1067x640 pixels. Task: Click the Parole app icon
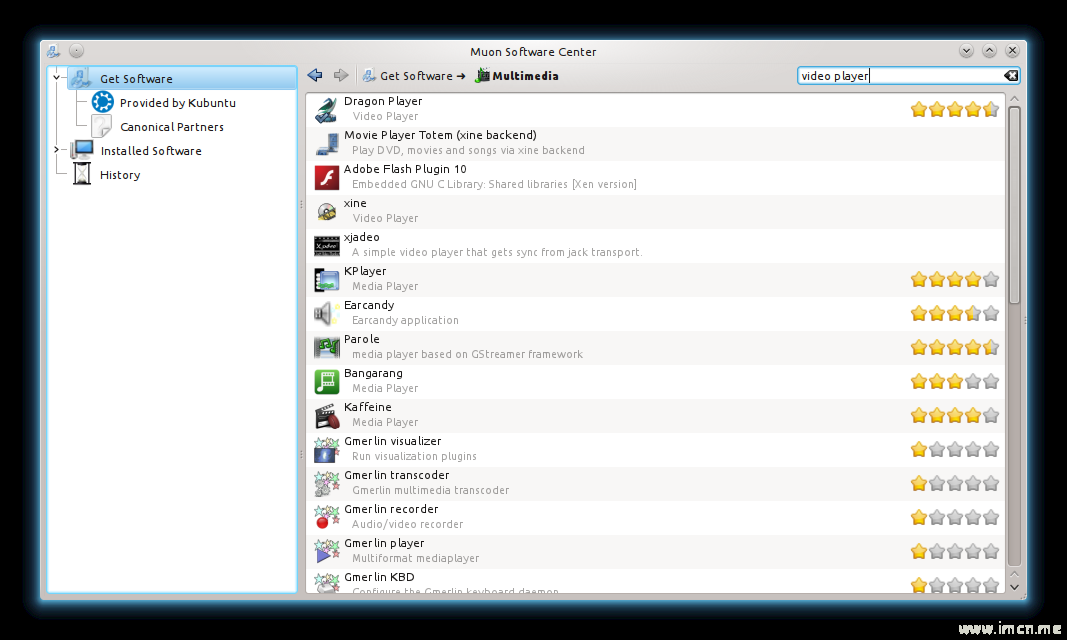[327, 348]
